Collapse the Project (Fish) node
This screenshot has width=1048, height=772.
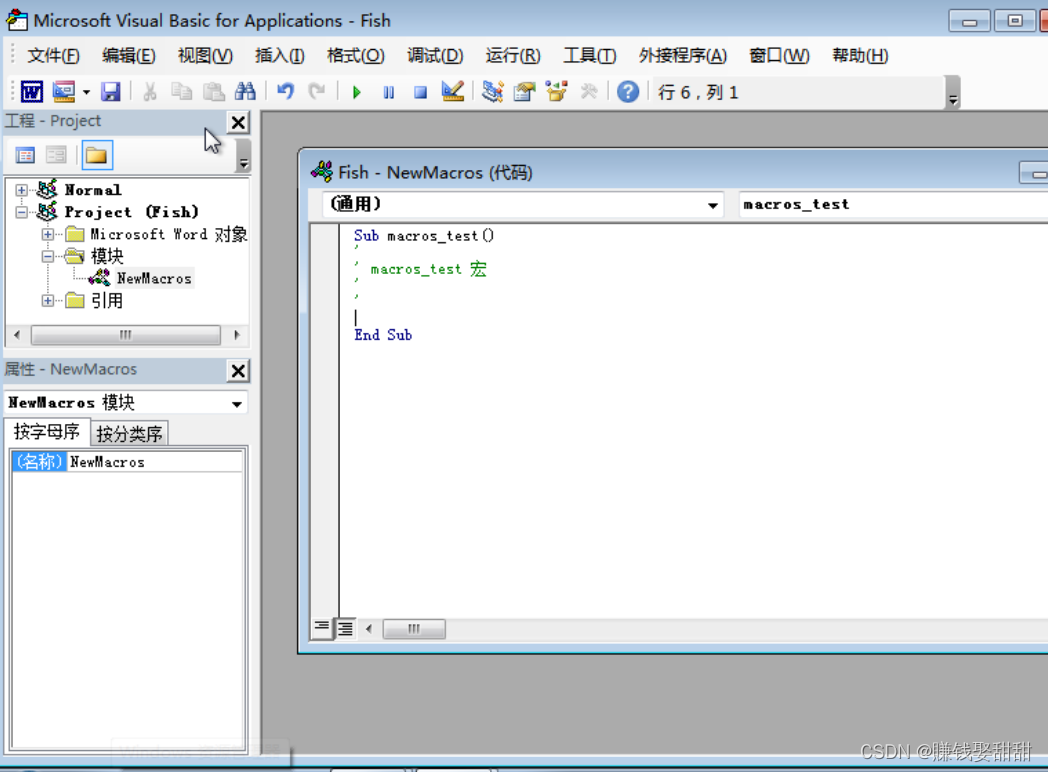(21, 213)
